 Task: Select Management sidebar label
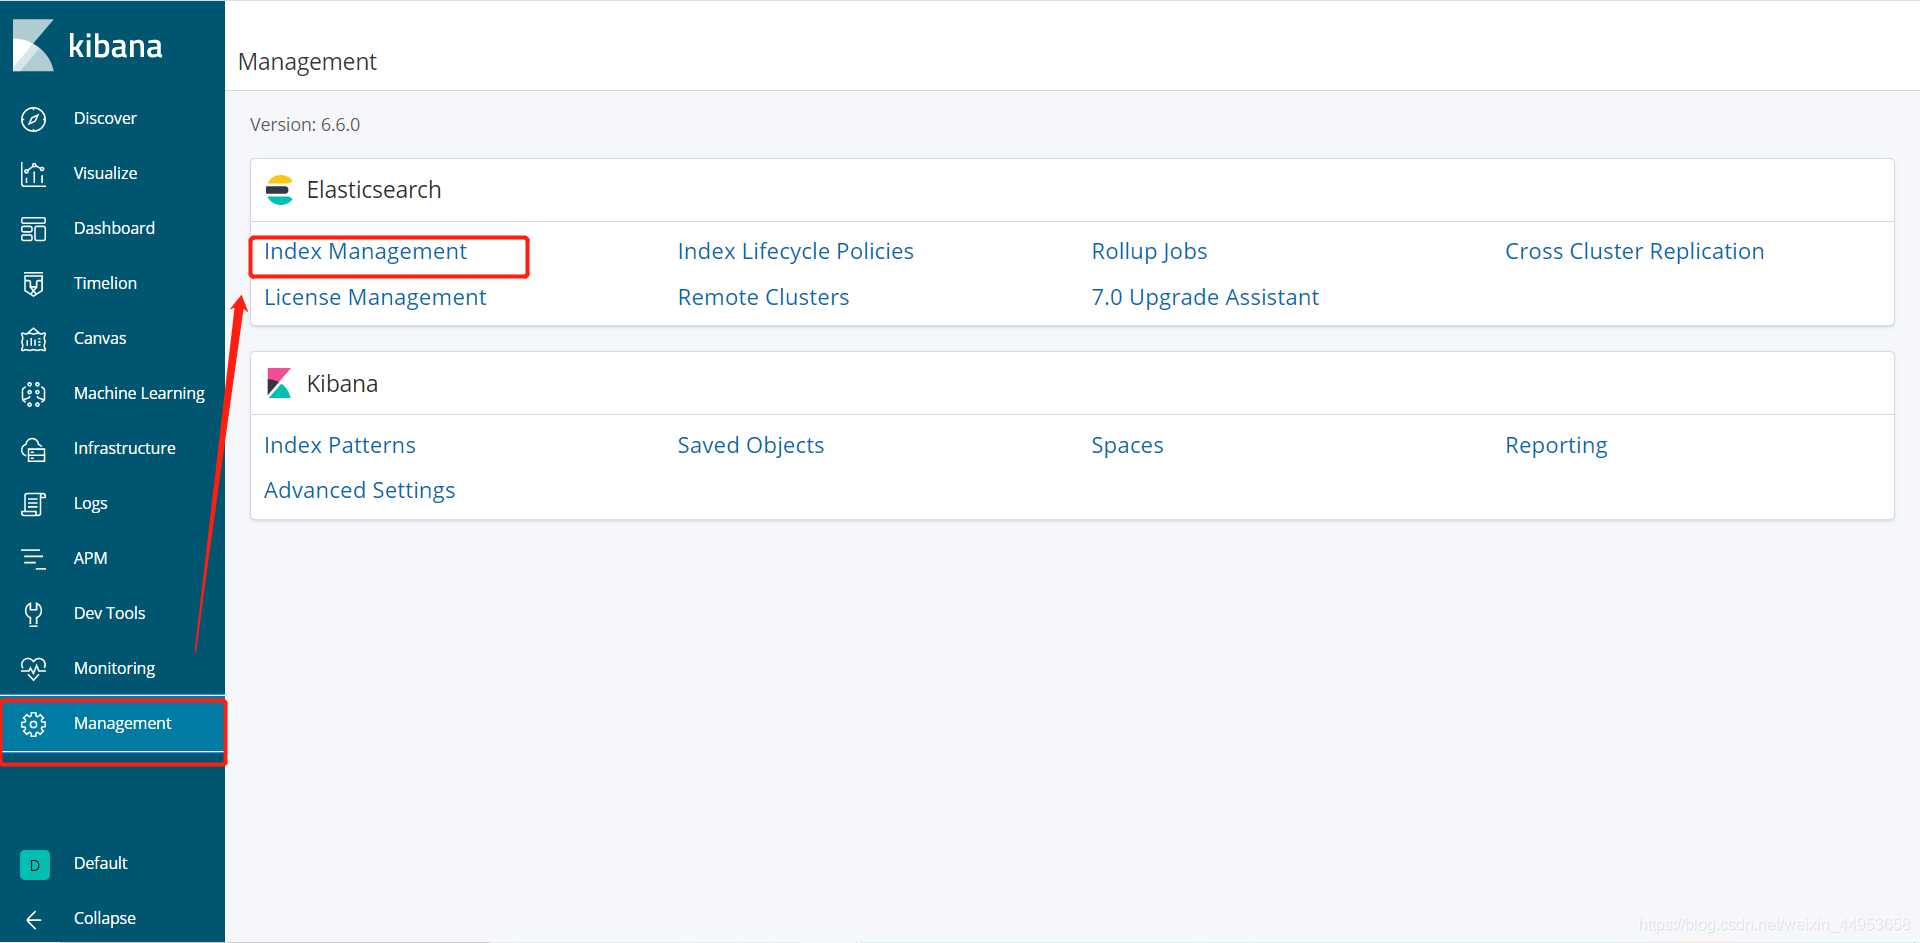click(122, 724)
